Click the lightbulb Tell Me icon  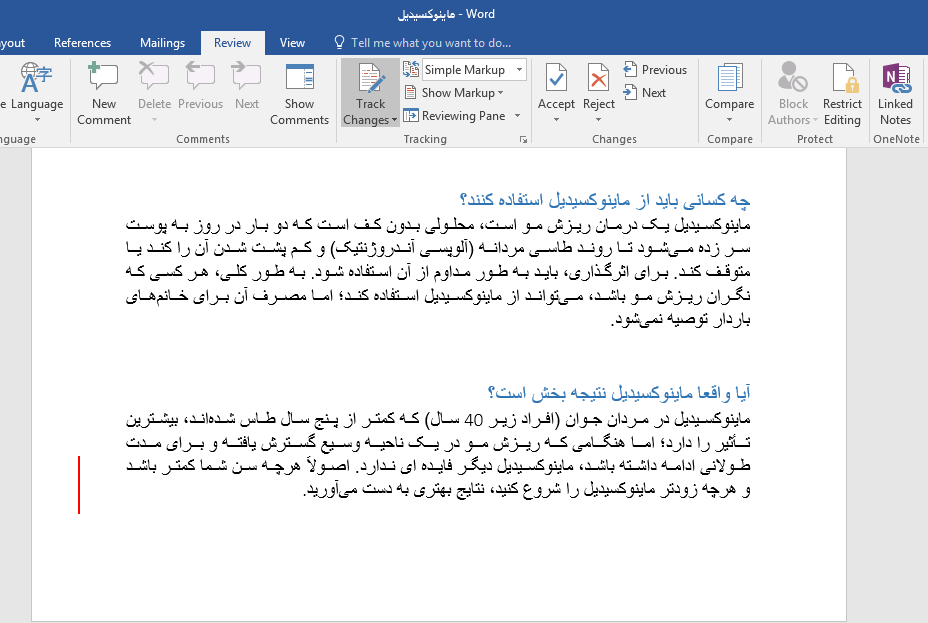339,43
